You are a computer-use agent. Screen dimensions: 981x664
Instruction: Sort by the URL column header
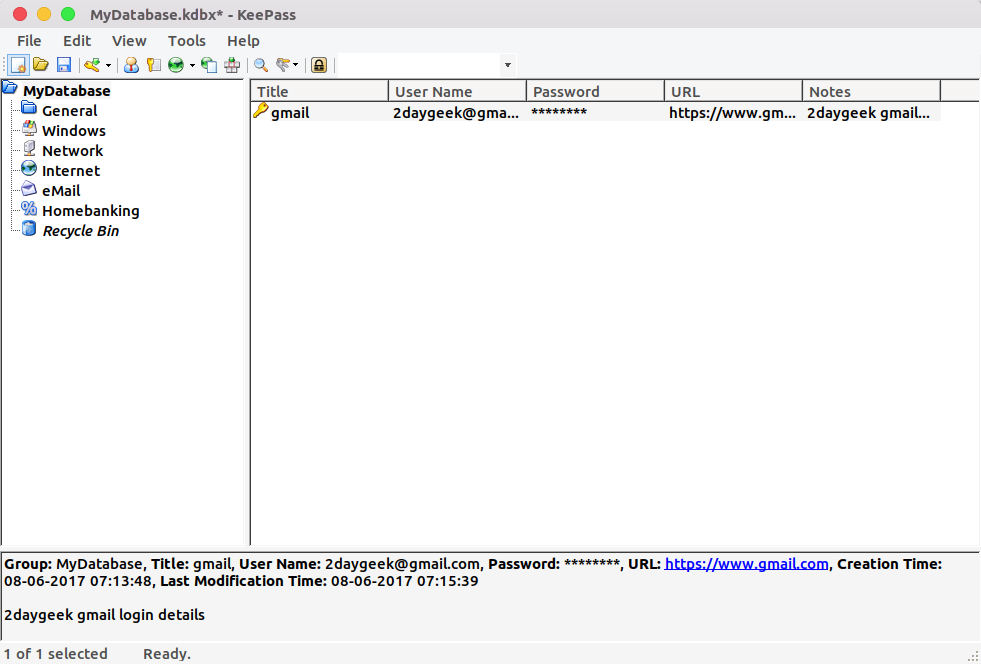(733, 91)
